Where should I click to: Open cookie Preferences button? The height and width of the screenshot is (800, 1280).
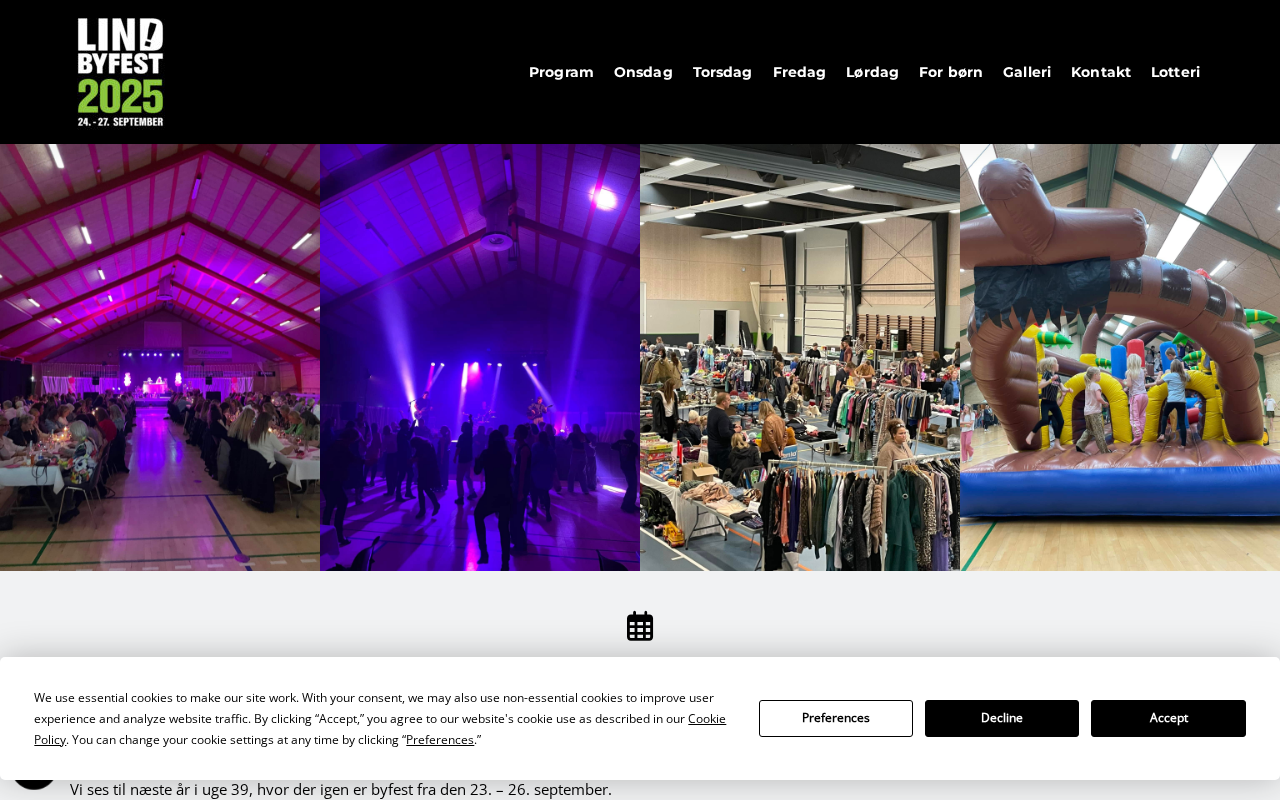[x=836, y=718]
